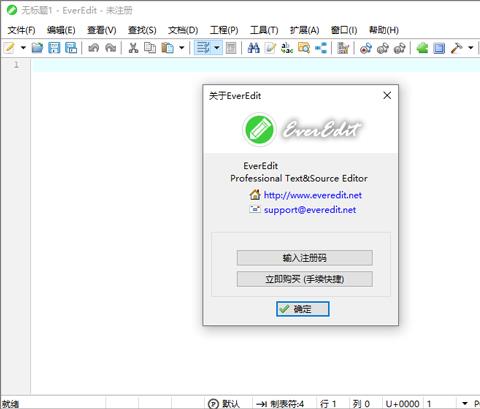
Task: Click the 列 0 status bar entry
Action: tap(361, 404)
